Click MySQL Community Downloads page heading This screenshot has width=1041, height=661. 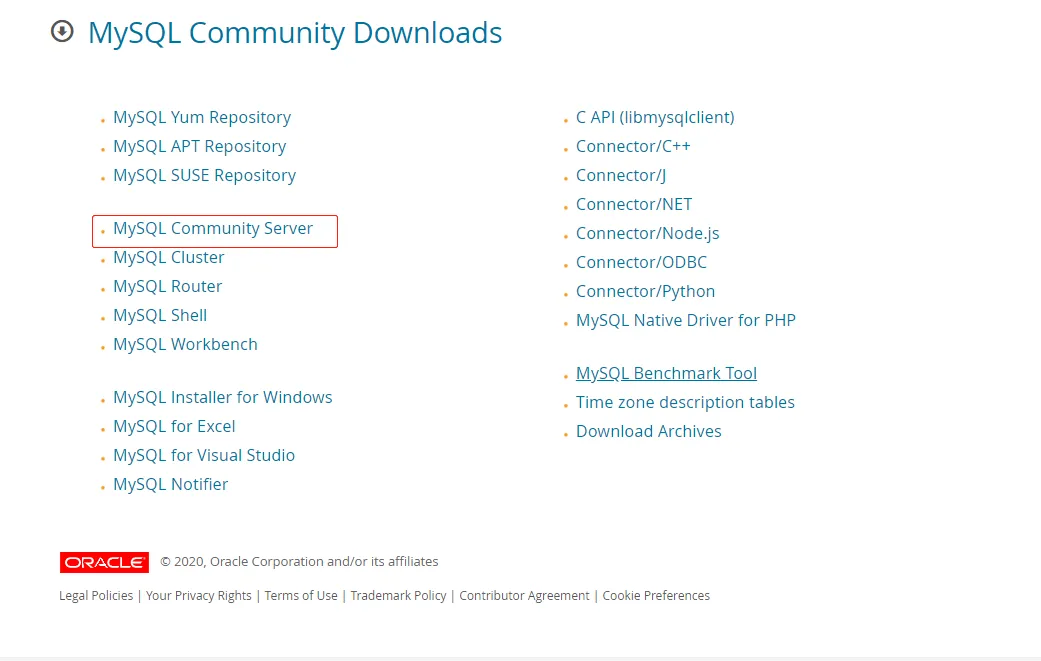(x=295, y=33)
